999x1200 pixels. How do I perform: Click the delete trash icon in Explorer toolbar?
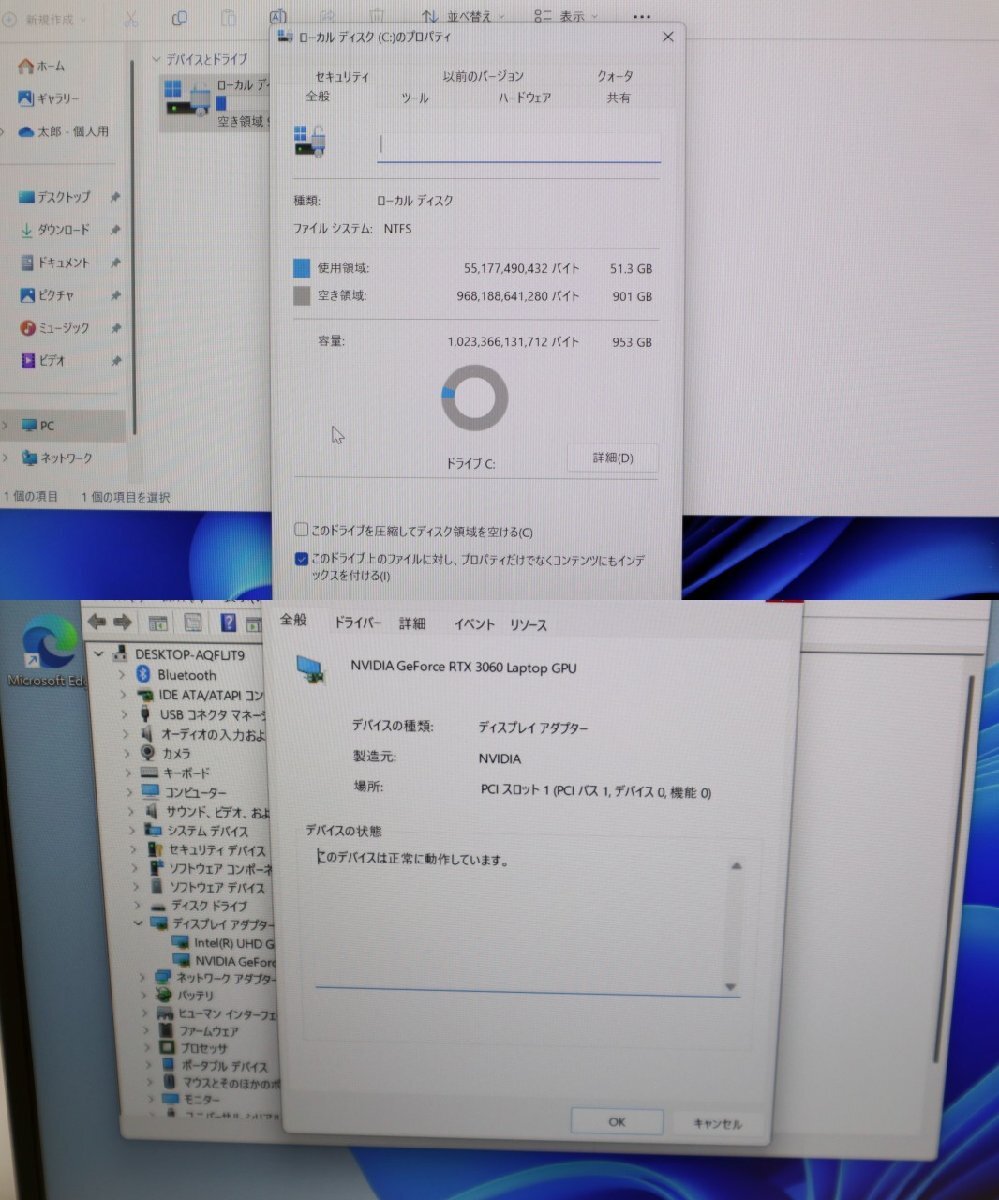click(x=376, y=16)
